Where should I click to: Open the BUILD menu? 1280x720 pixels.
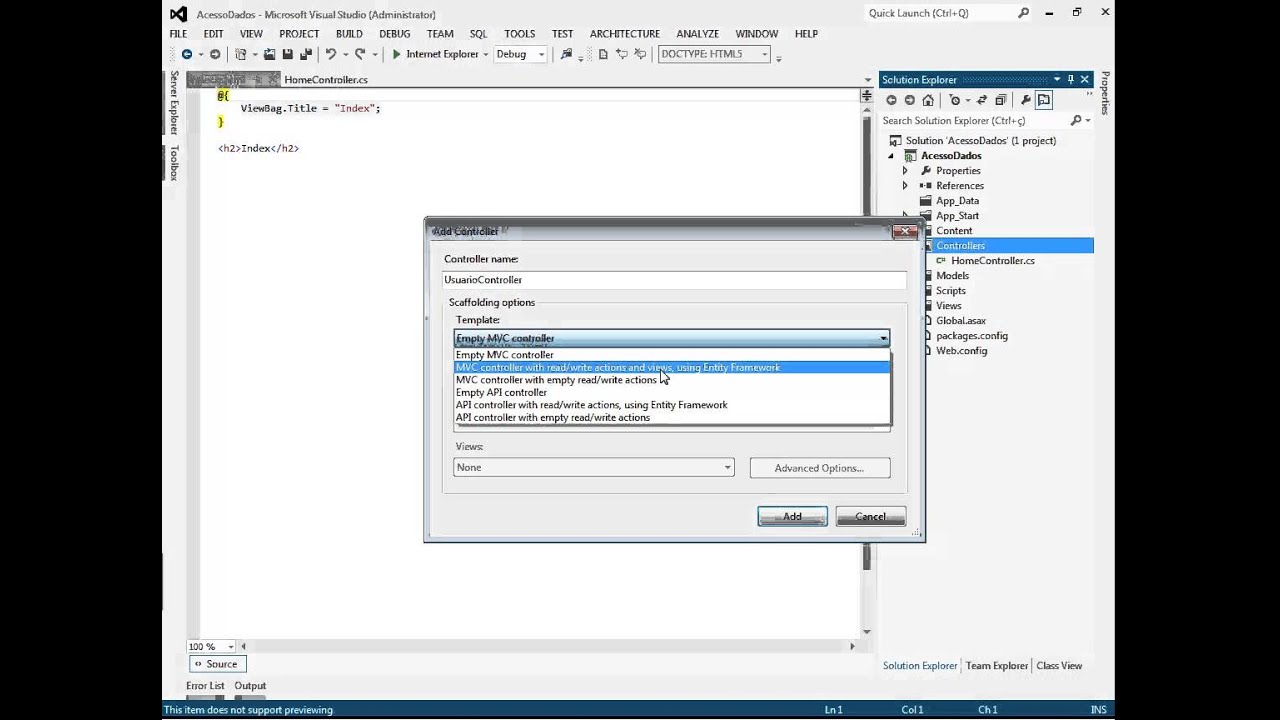pos(349,33)
